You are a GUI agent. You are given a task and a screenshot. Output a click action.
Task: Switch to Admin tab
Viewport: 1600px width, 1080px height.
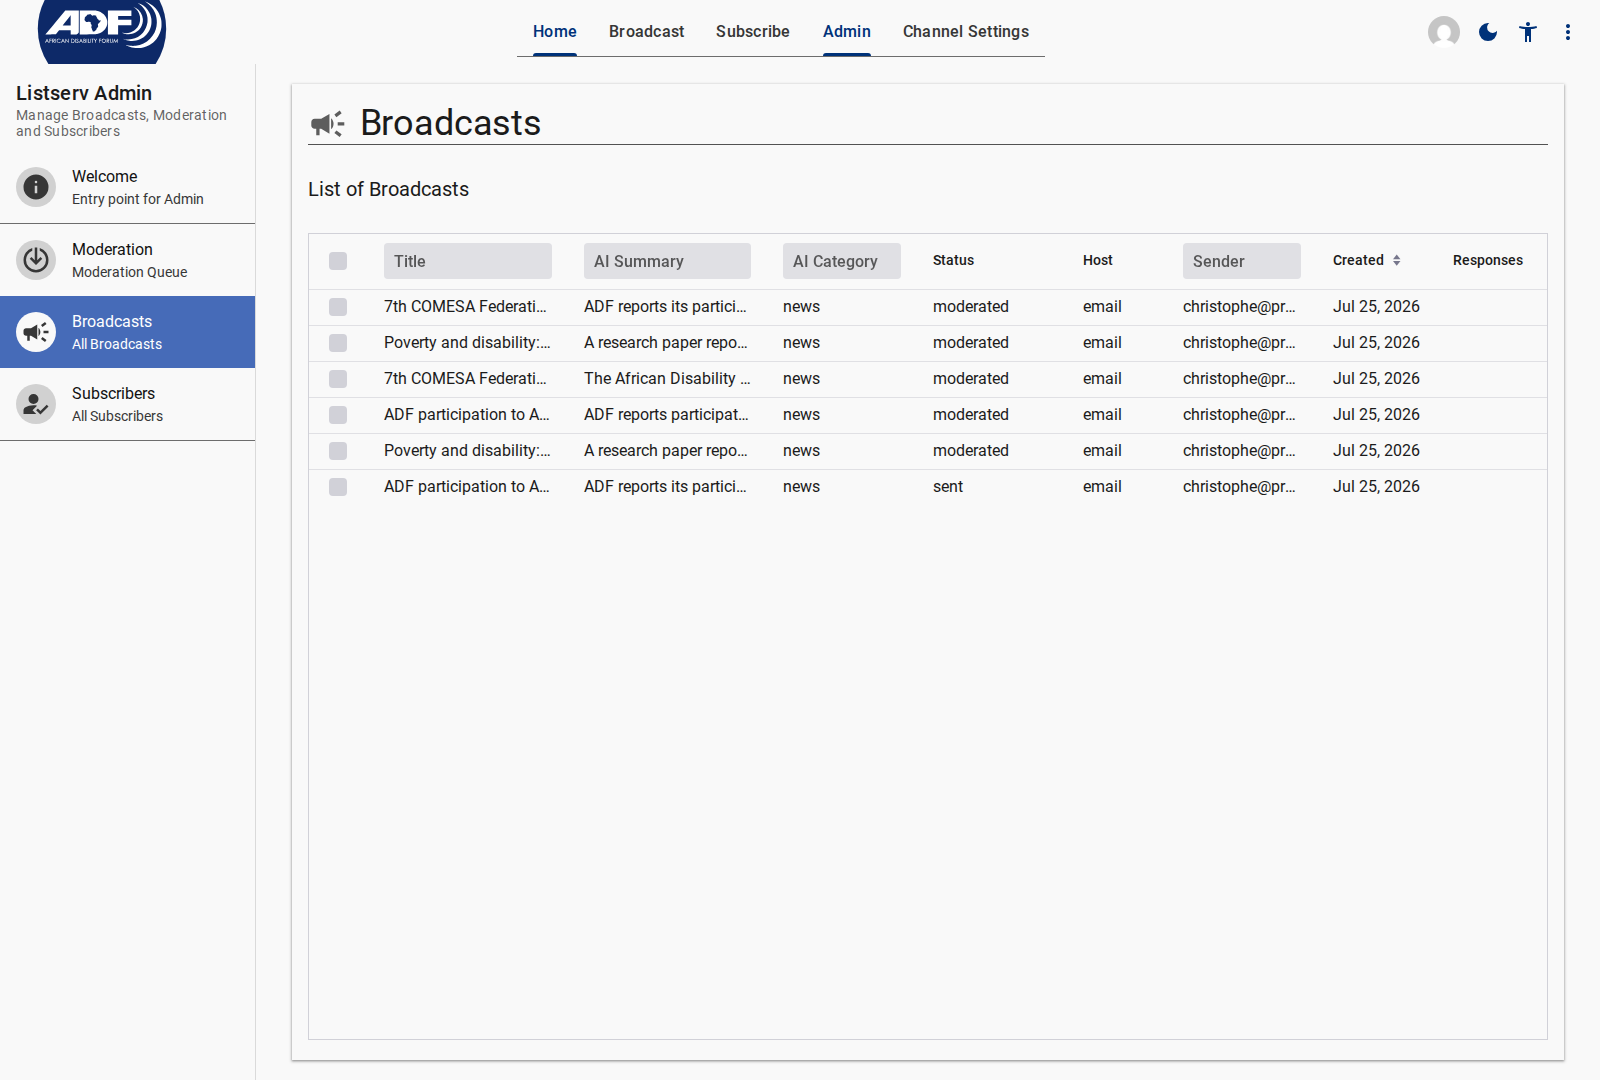coord(847,32)
